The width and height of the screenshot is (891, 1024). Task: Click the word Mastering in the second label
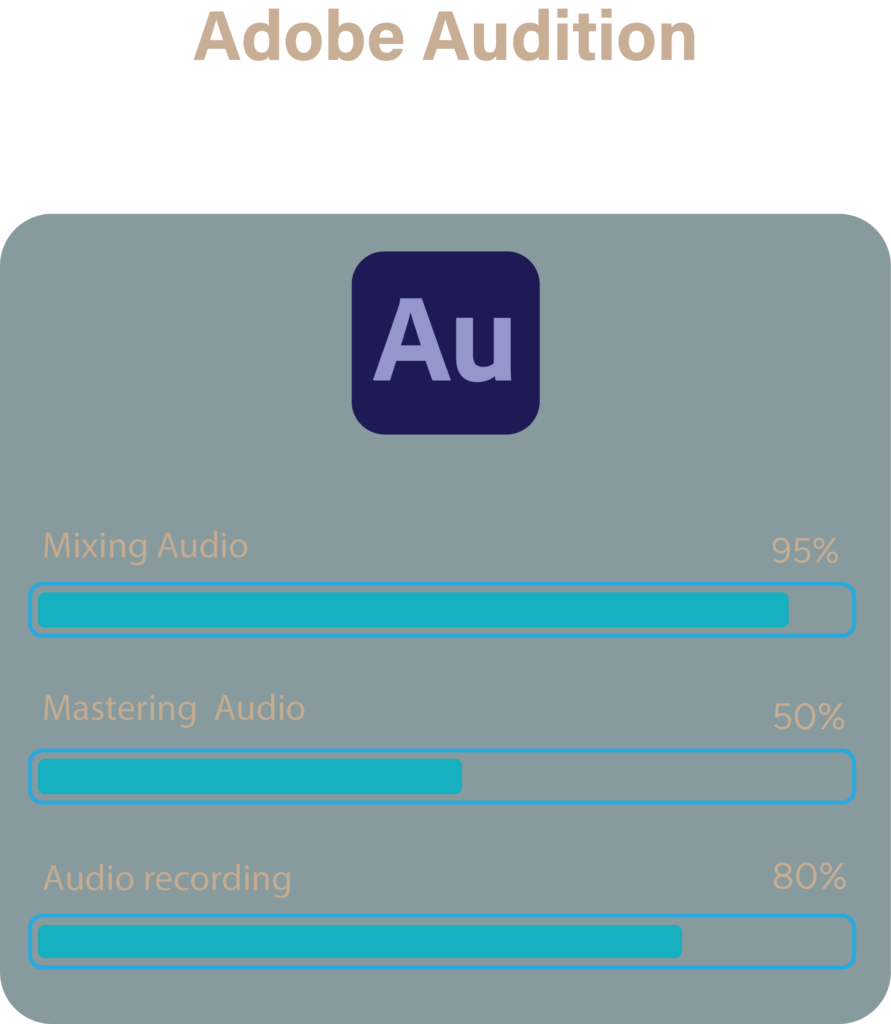pyautogui.click(x=120, y=709)
